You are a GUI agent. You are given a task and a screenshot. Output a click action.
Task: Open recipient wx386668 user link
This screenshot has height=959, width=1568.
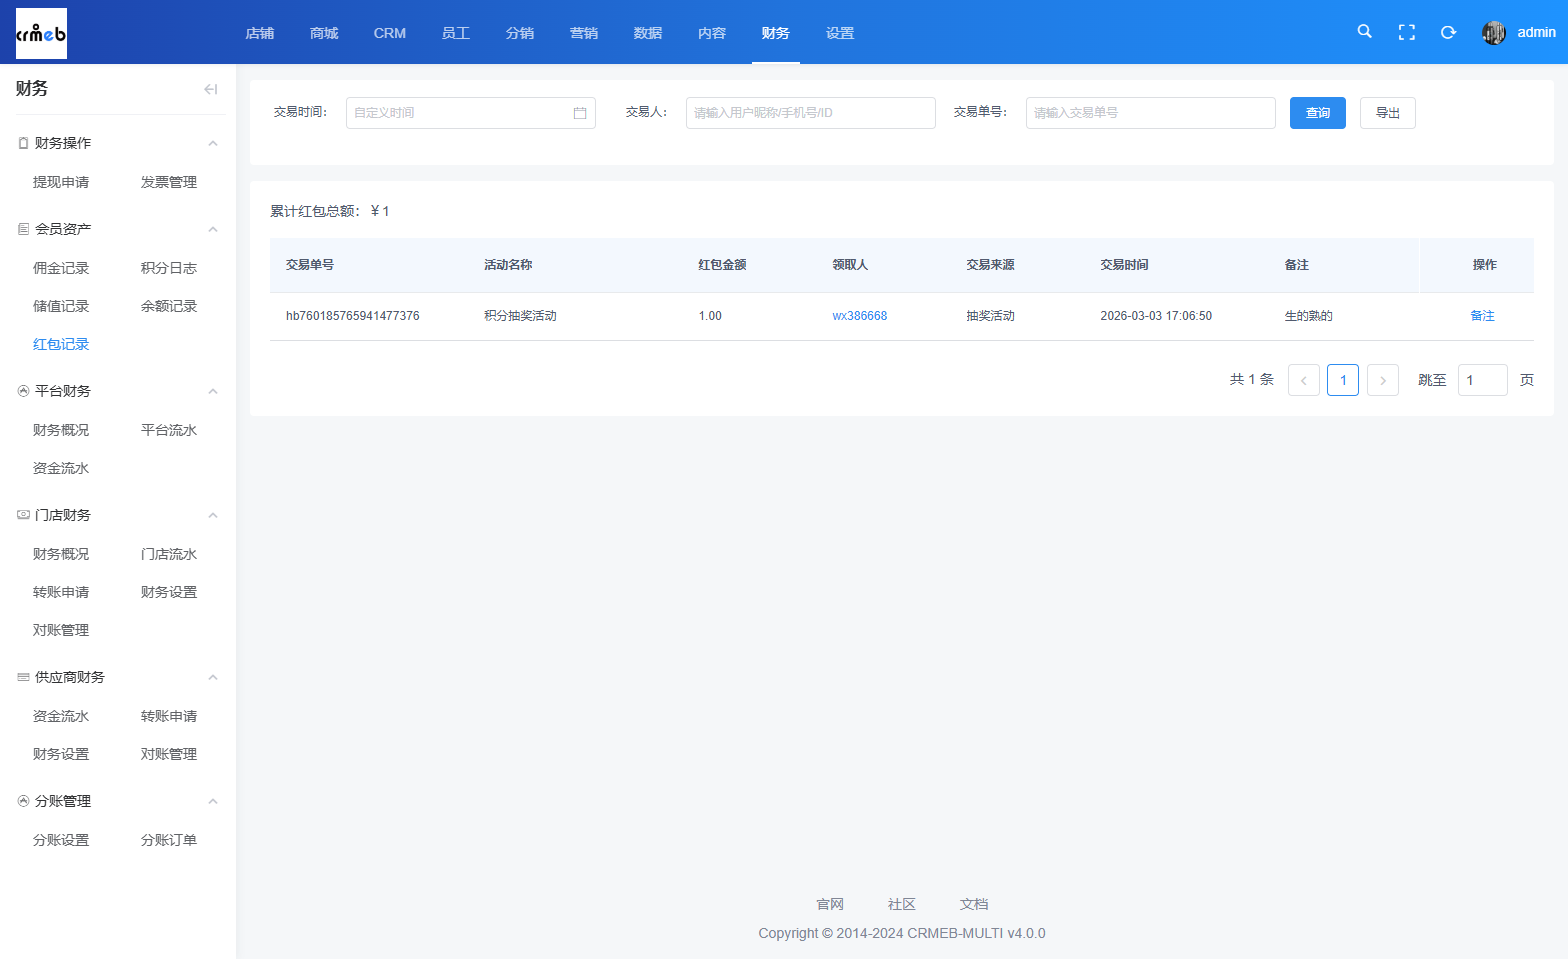(859, 316)
